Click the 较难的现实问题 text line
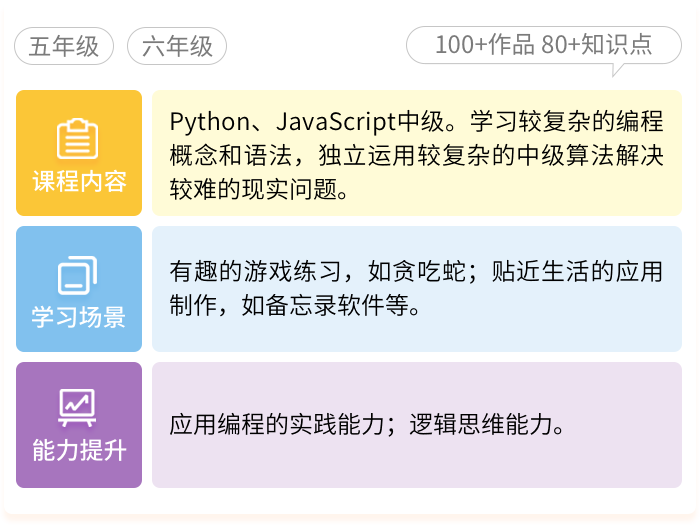The width and height of the screenshot is (700, 525). click(259, 191)
